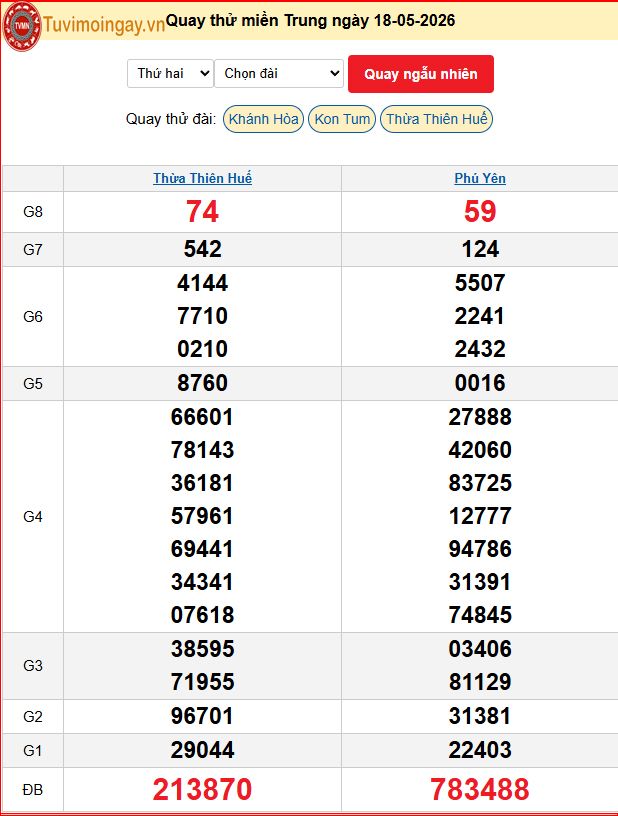Open the 'Thứ hai' weekday dropdown
This screenshot has width=618, height=816.
(x=170, y=73)
